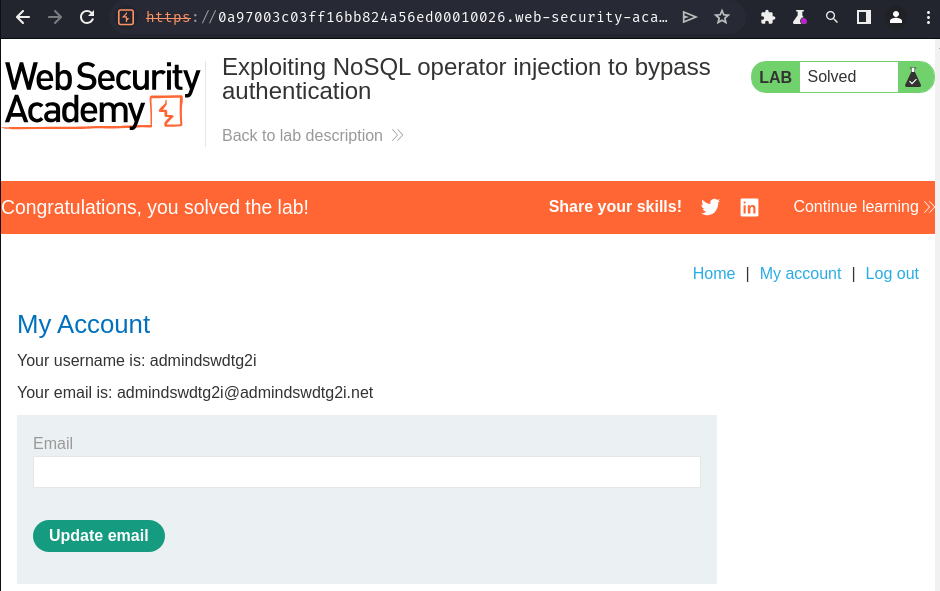Click the email line 'admindswdtg2i@admindswdtg2i.net'
The image size is (940, 591).
click(245, 393)
